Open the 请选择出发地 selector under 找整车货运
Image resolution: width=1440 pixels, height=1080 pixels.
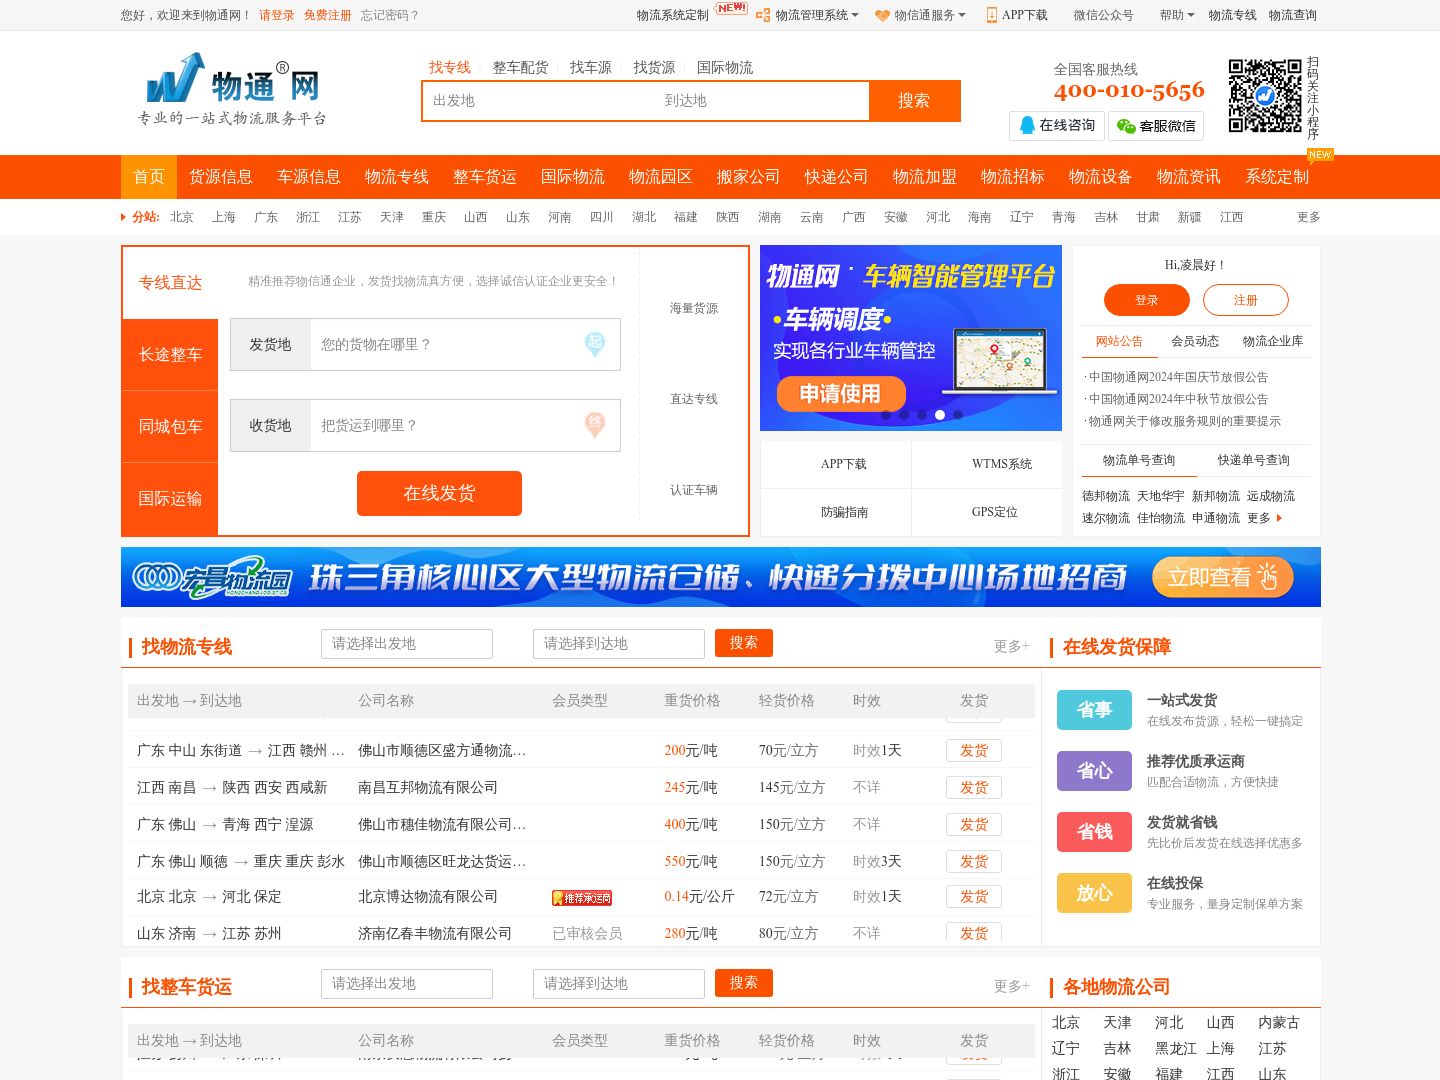pyautogui.click(x=407, y=984)
